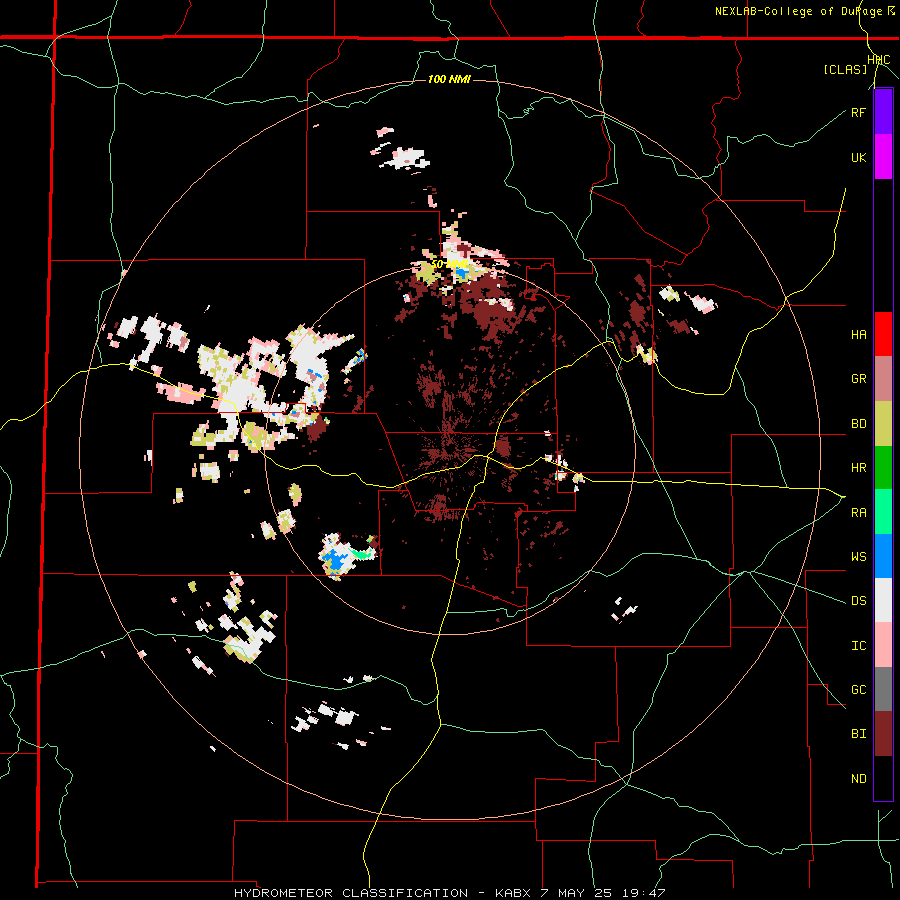
Task: Click the BI dark red swatch
Action: pyautogui.click(x=883, y=734)
